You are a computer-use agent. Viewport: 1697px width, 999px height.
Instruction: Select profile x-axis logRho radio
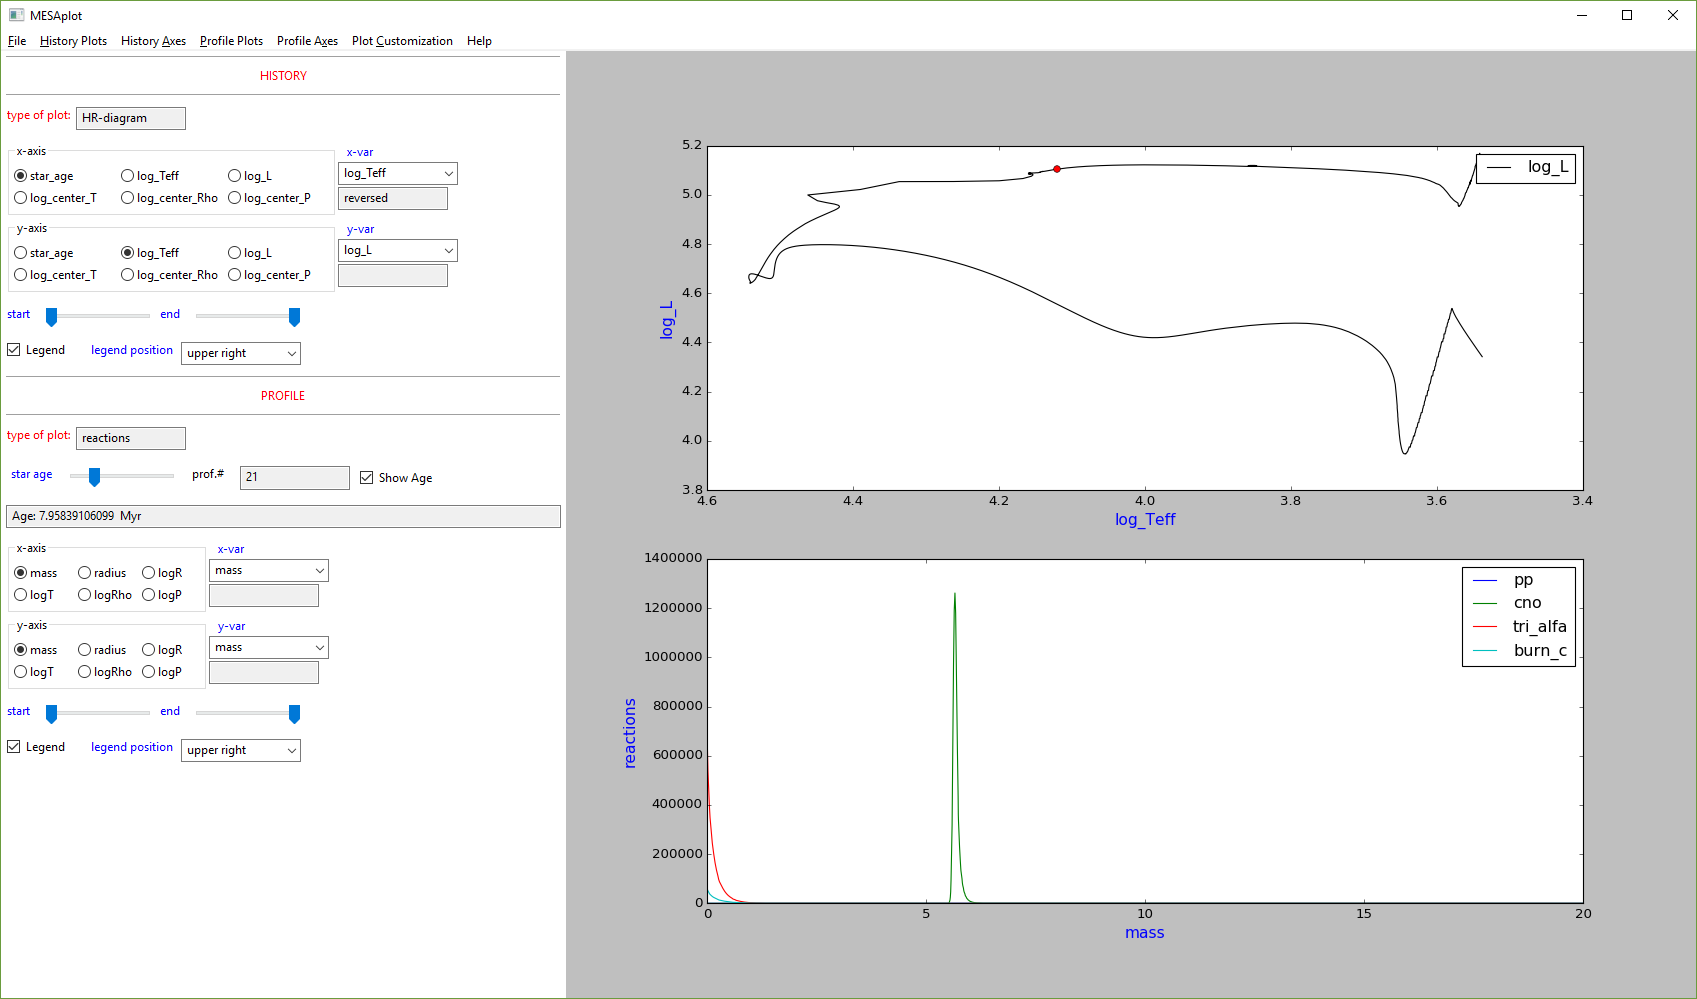point(84,595)
